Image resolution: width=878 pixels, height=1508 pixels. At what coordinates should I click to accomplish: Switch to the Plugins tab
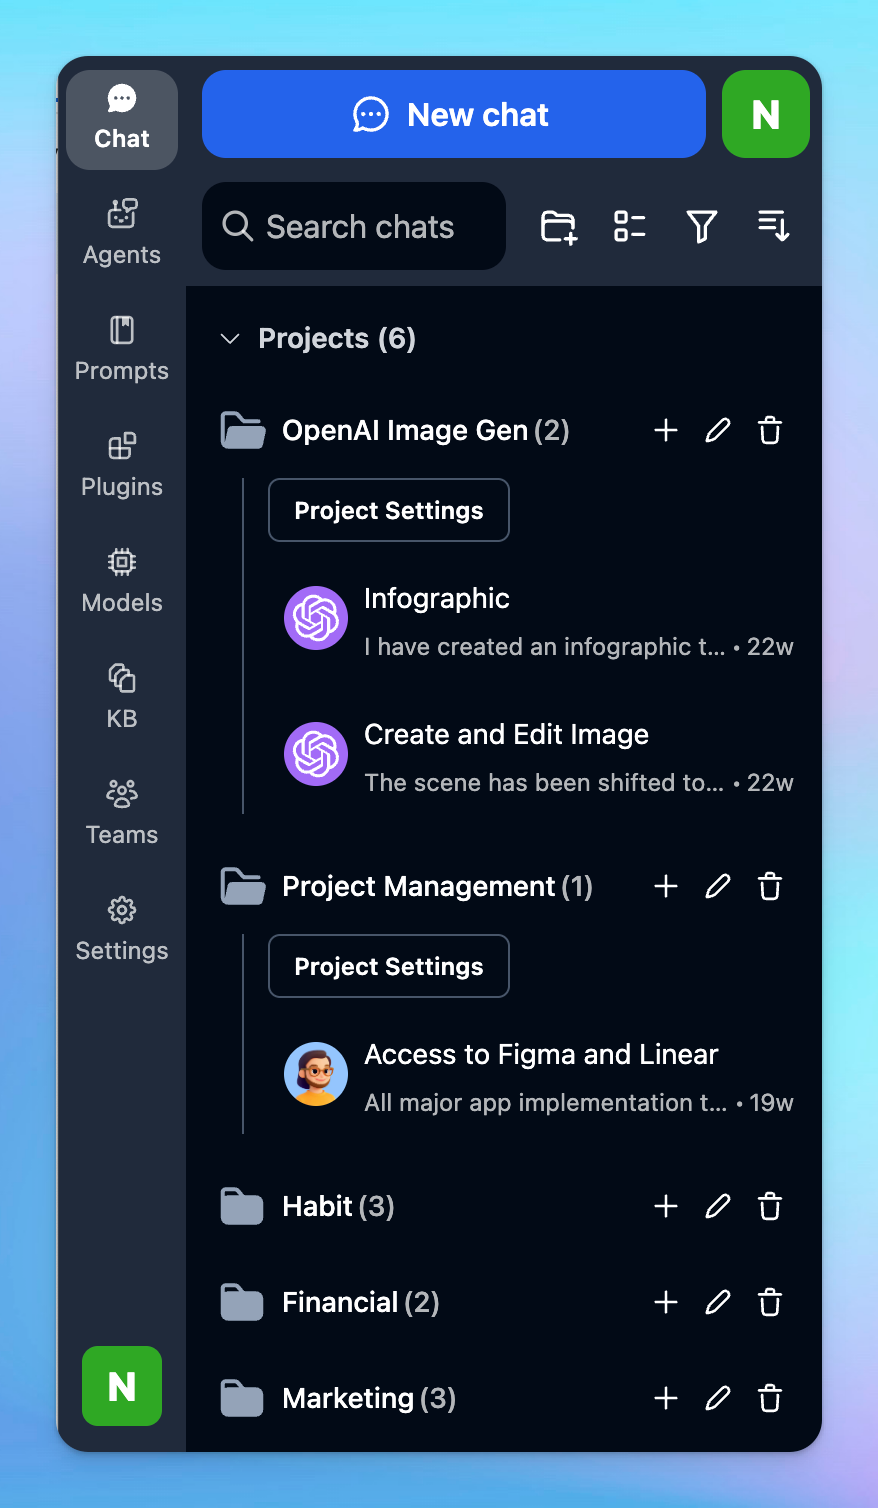(x=122, y=465)
